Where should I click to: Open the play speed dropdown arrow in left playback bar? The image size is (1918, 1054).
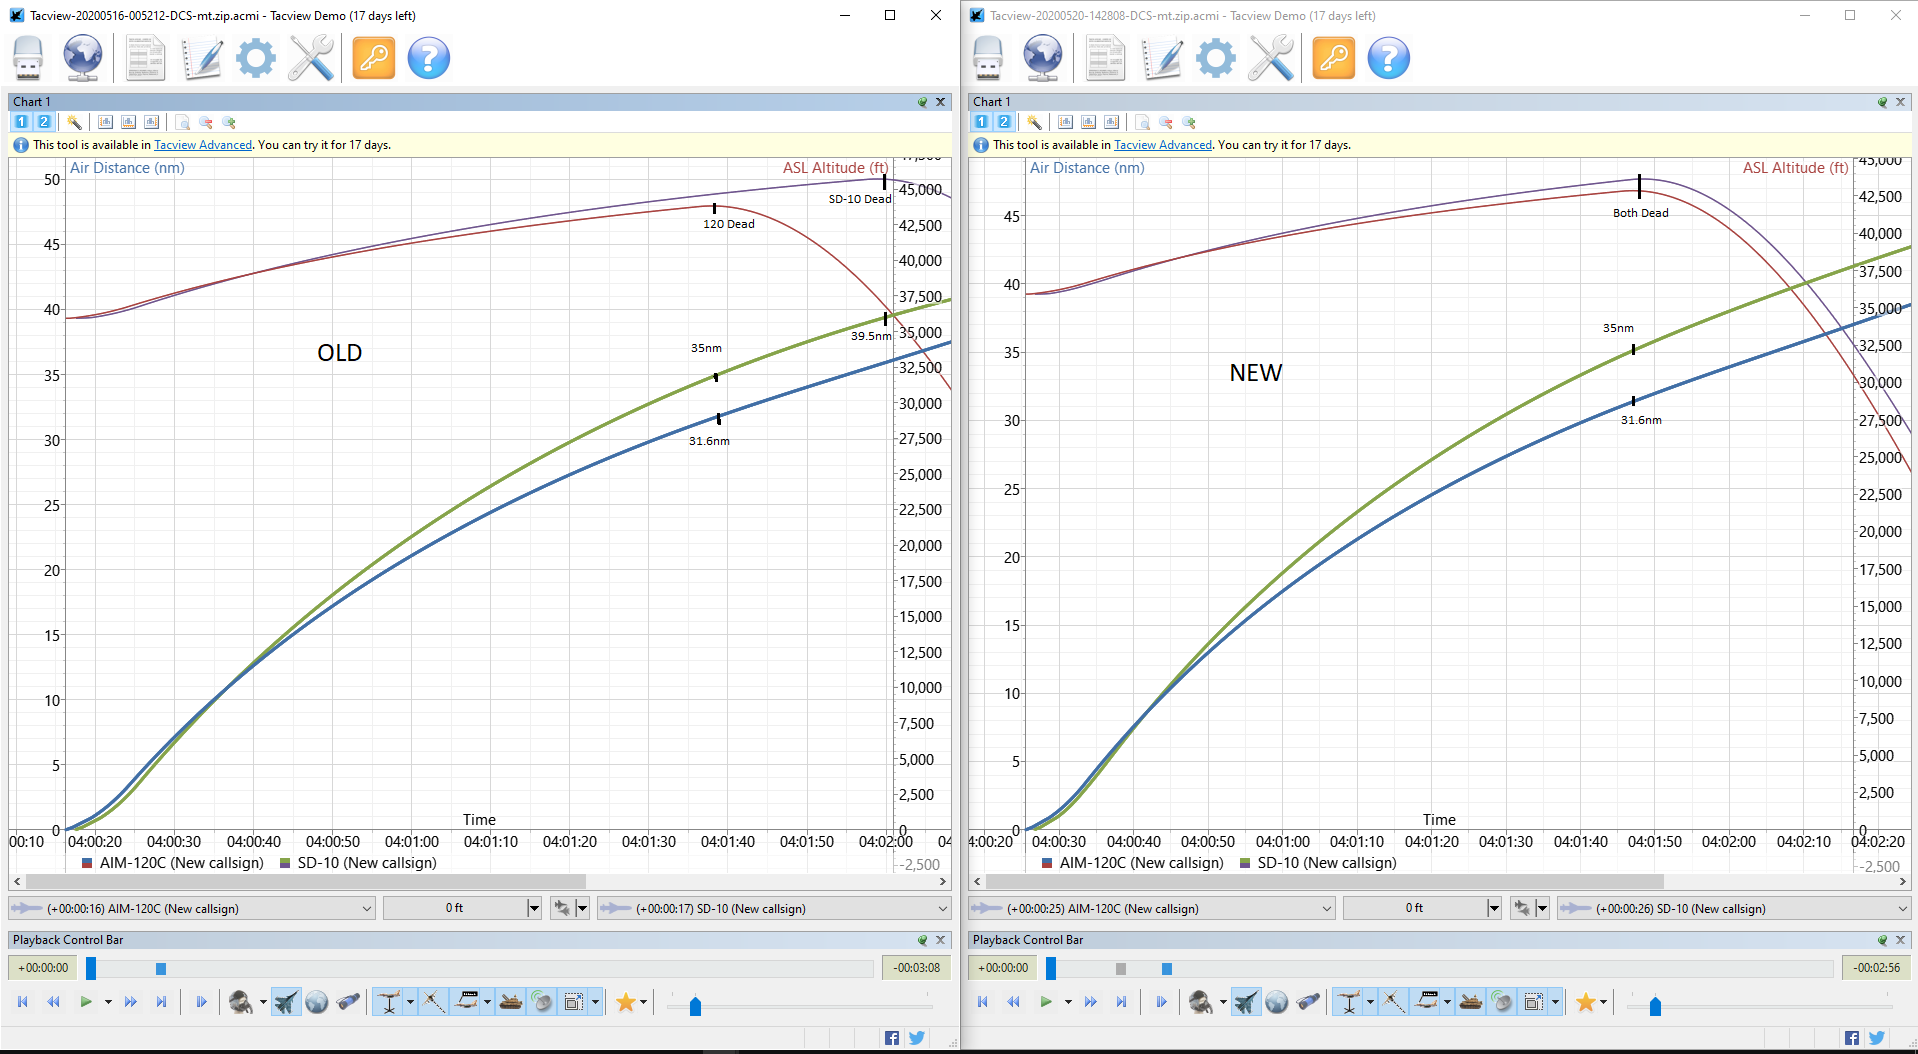click(108, 1002)
